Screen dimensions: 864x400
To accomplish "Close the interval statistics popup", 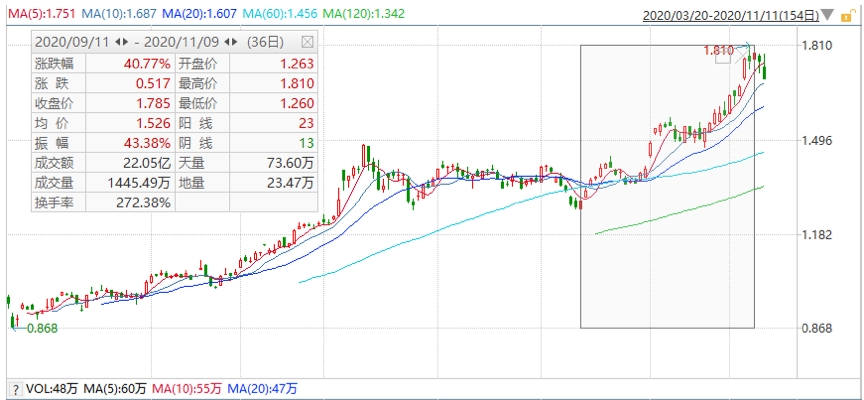I will click(x=307, y=42).
